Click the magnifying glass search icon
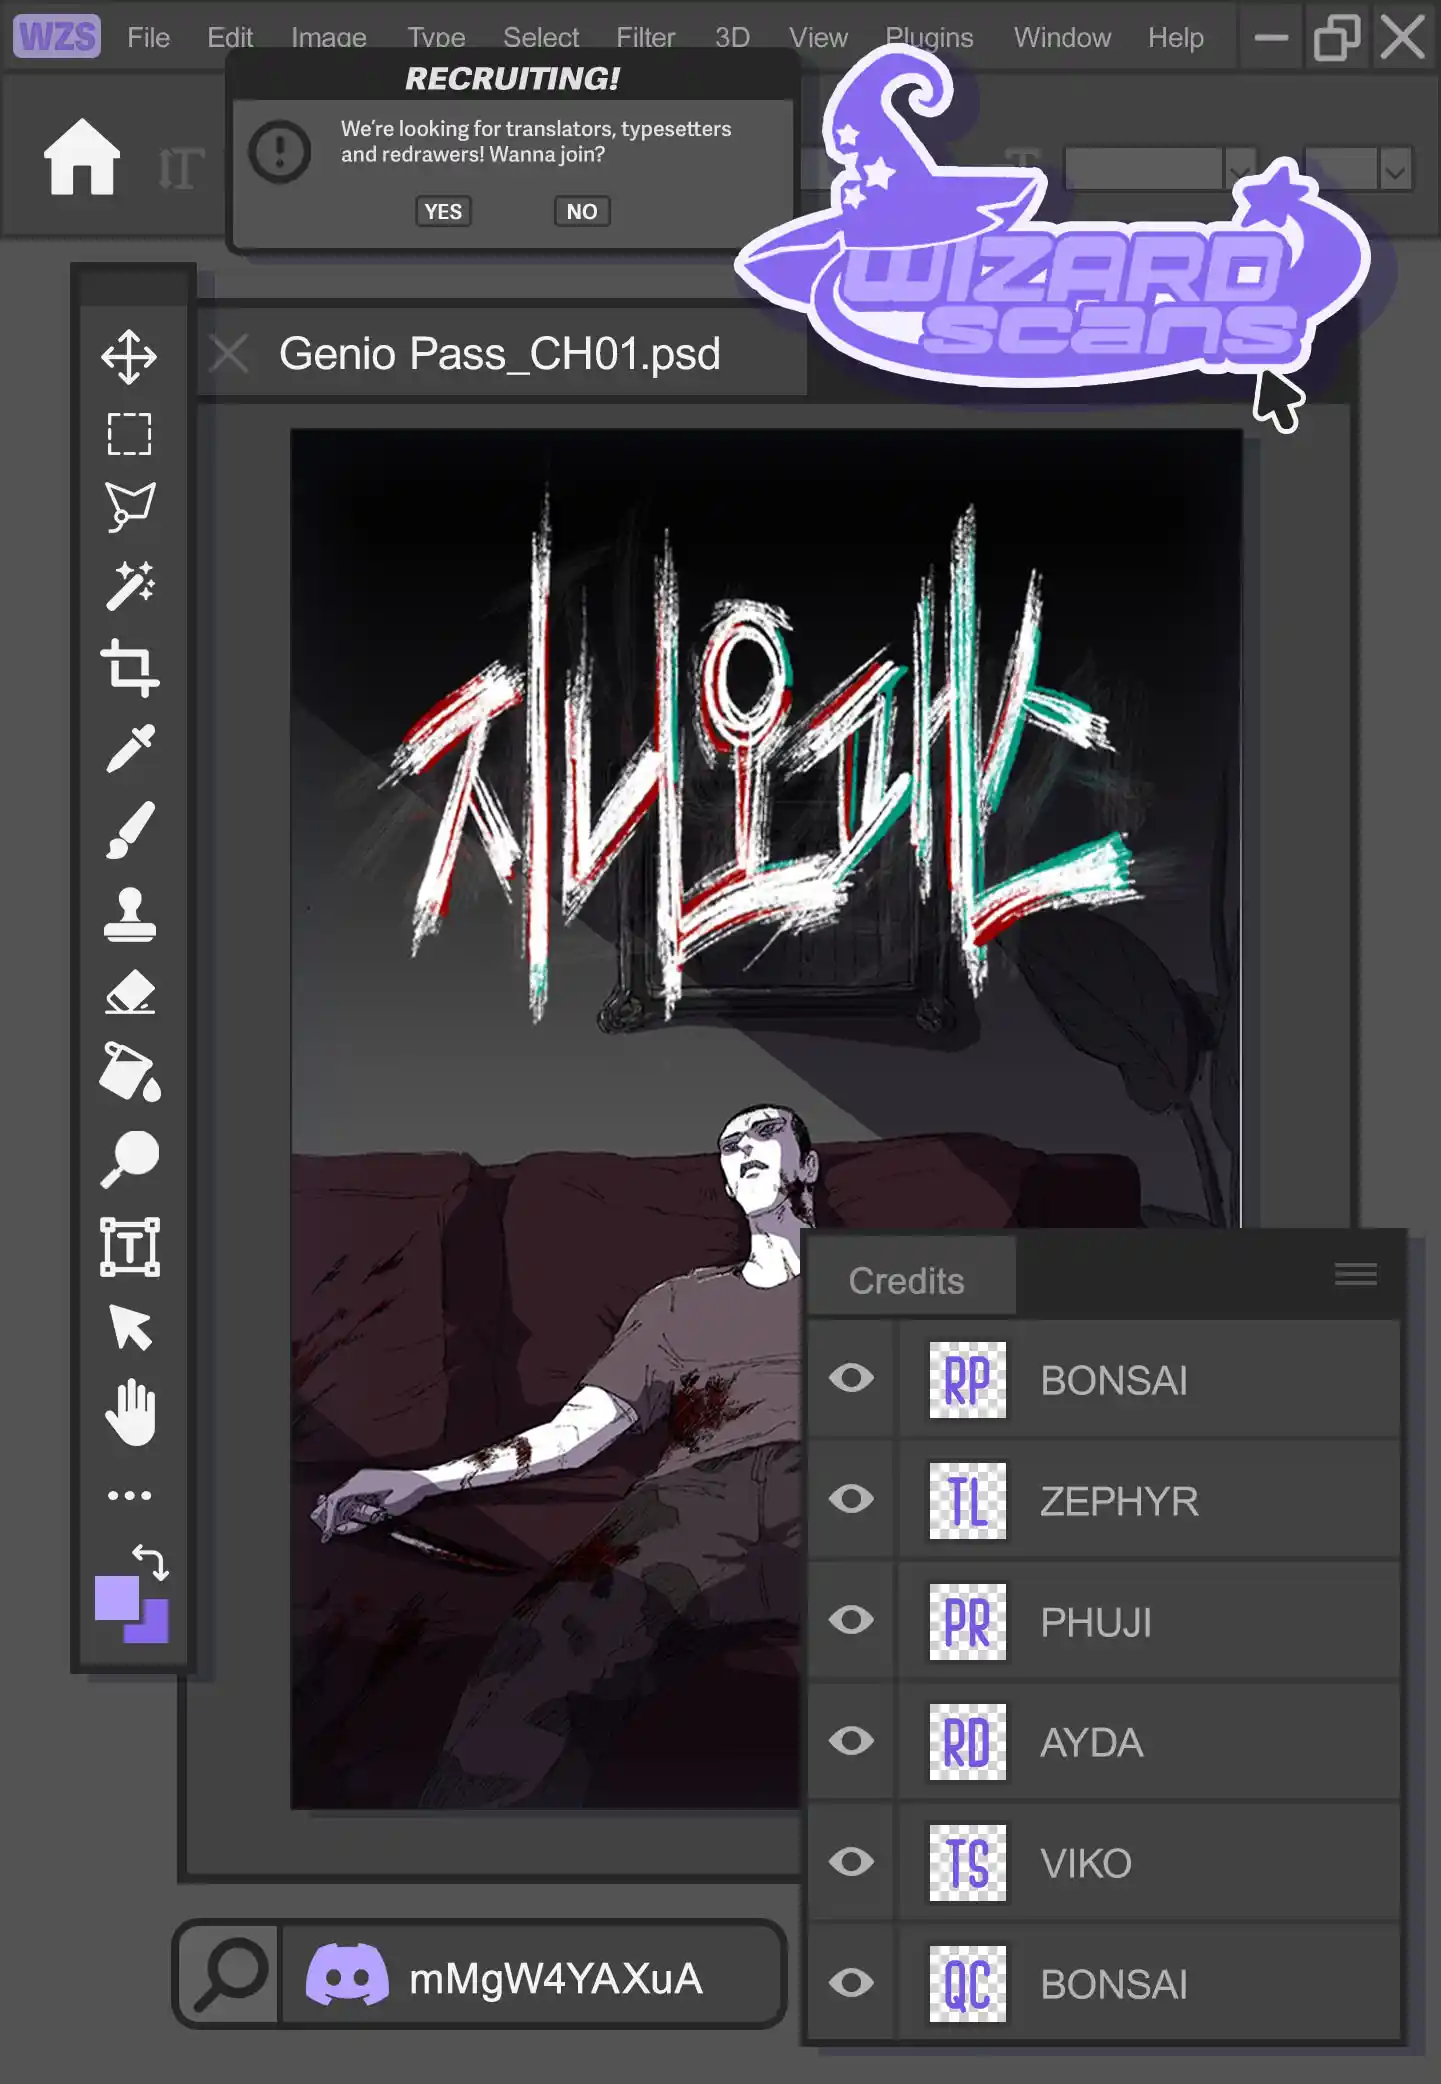Screen dimensions: 1441x2084 tap(232, 1974)
